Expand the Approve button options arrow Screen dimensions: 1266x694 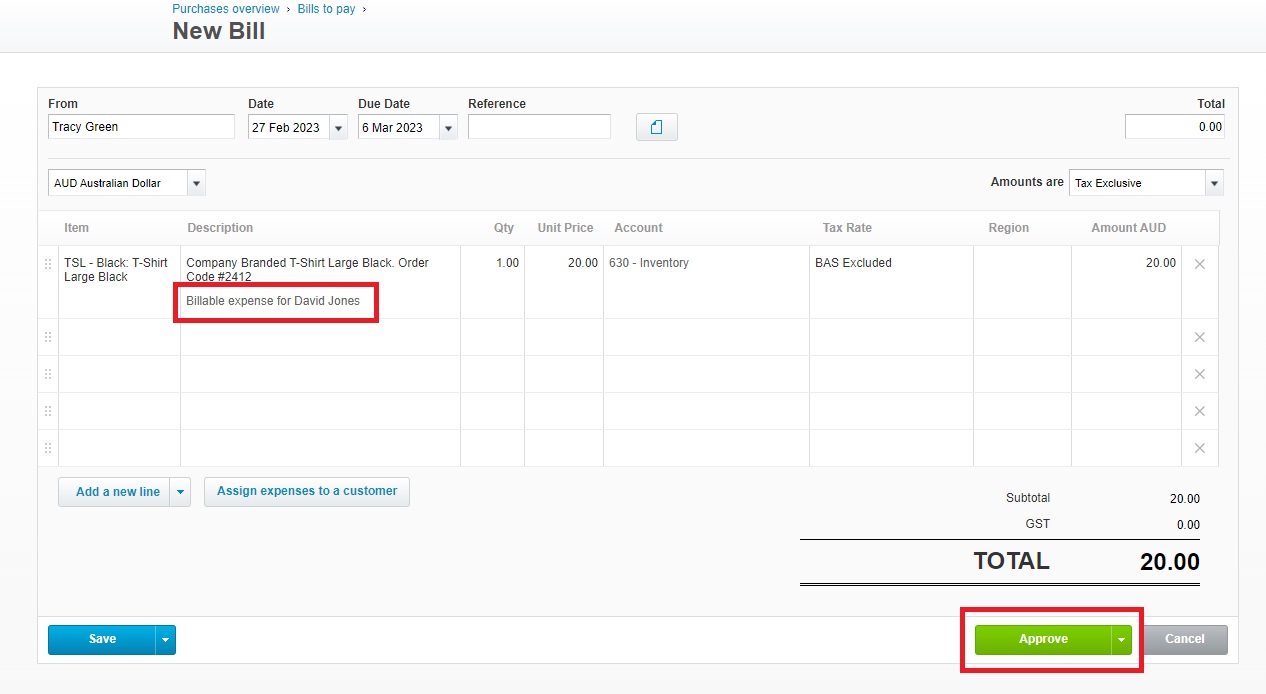(x=1121, y=640)
